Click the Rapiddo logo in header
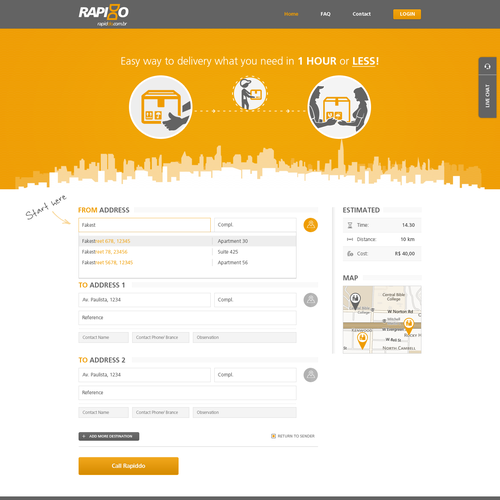Viewport: 500px width, 500px height. (103, 15)
